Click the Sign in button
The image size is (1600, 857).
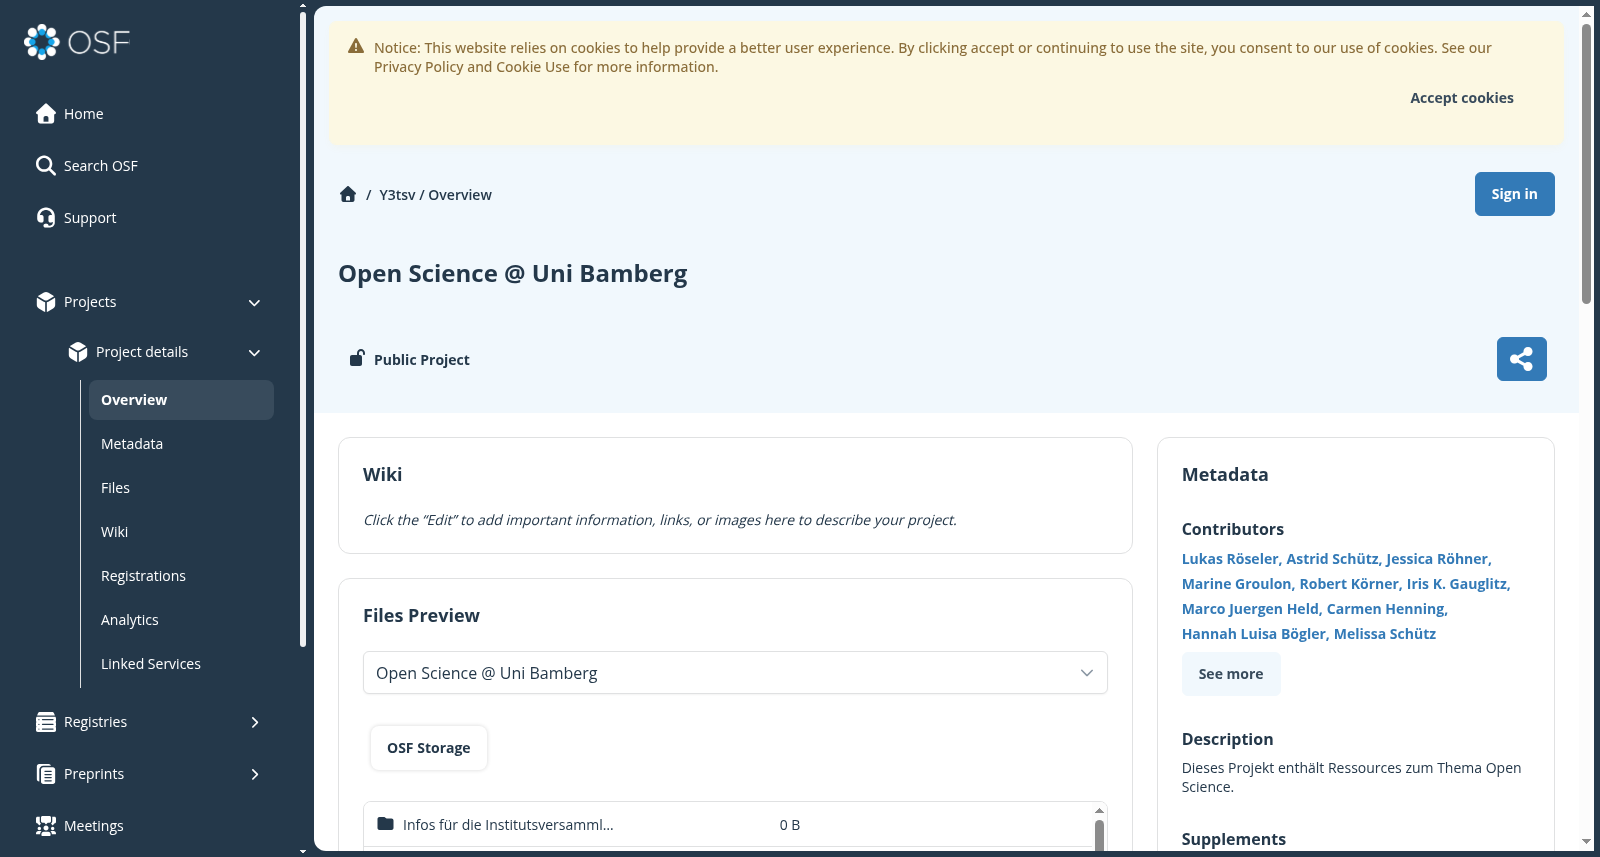tap(1514, 194)
